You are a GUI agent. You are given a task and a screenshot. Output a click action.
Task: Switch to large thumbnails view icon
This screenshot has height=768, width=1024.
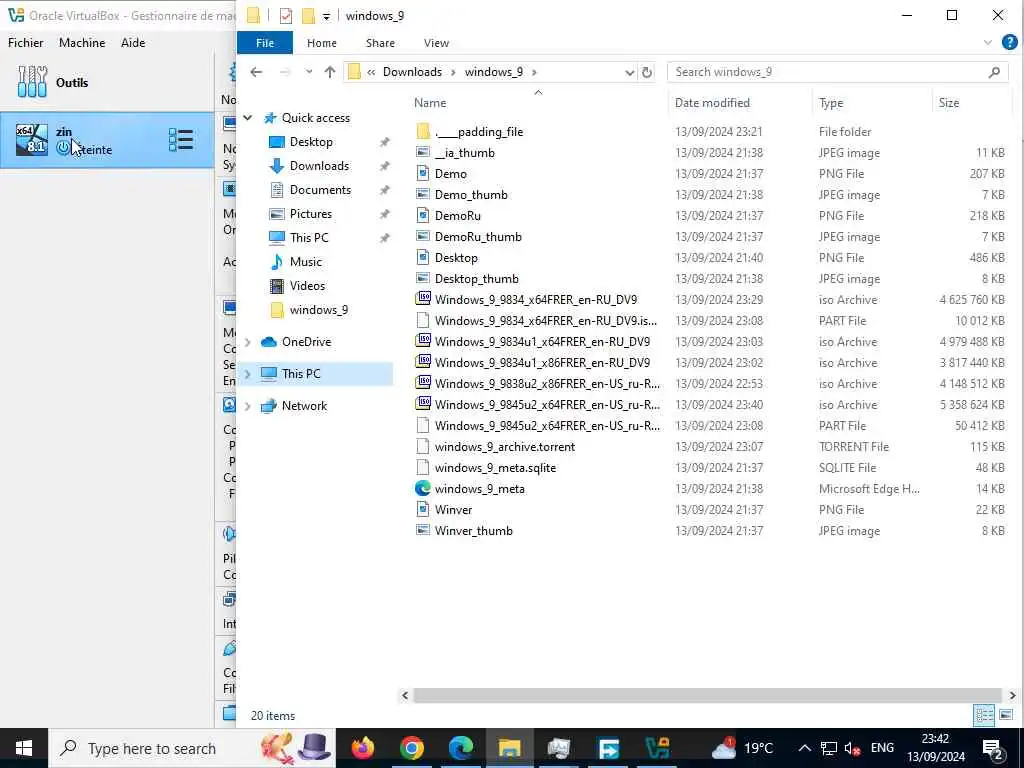(x=1006, y=714)
